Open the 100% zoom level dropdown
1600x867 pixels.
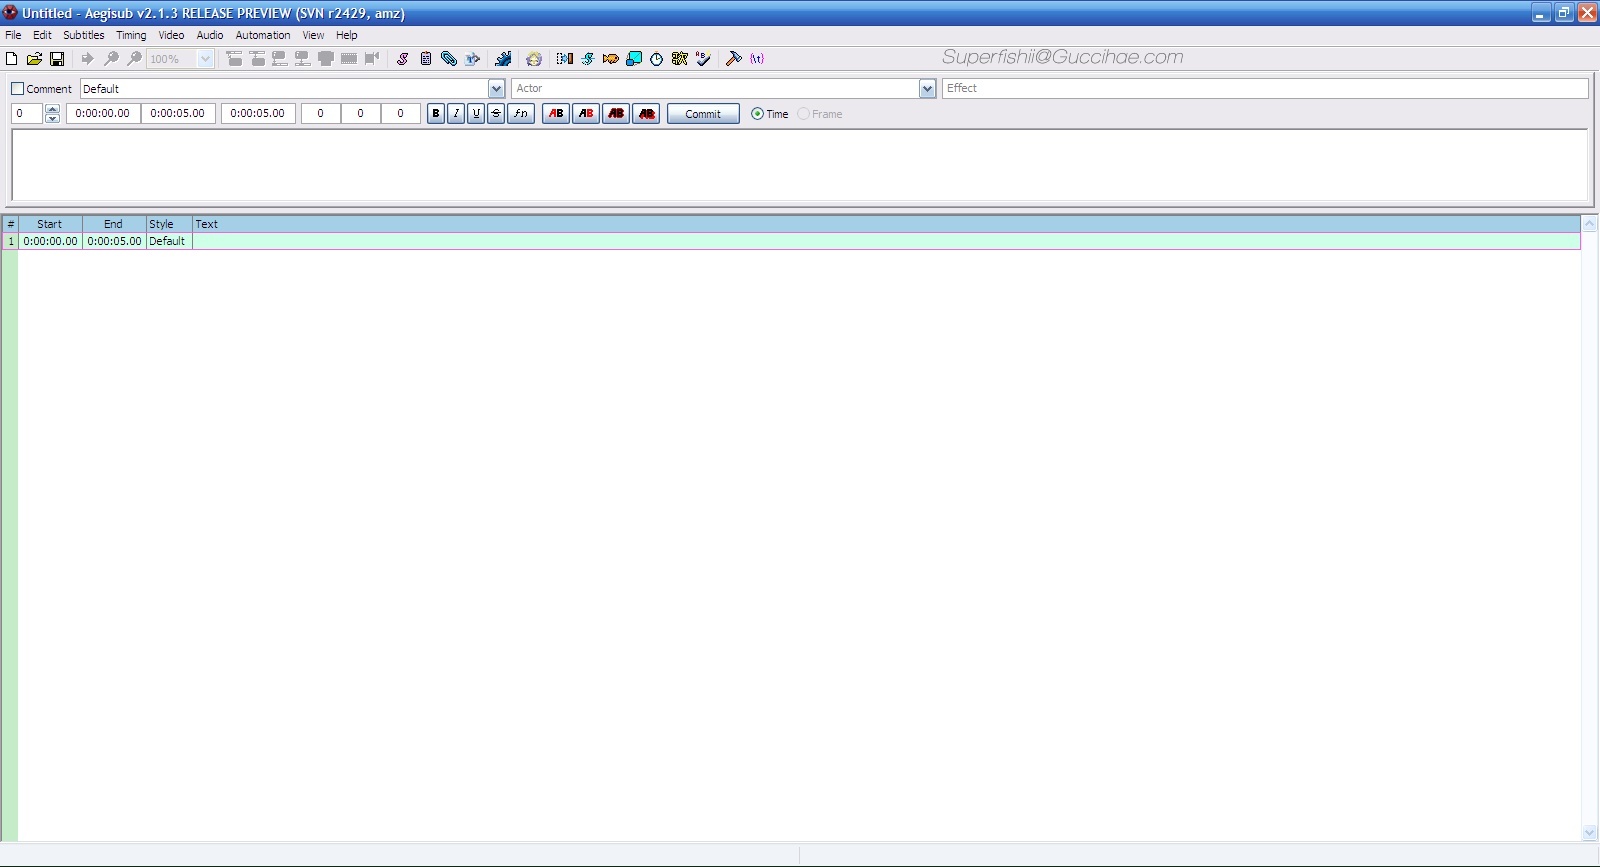tap(205, 59)
